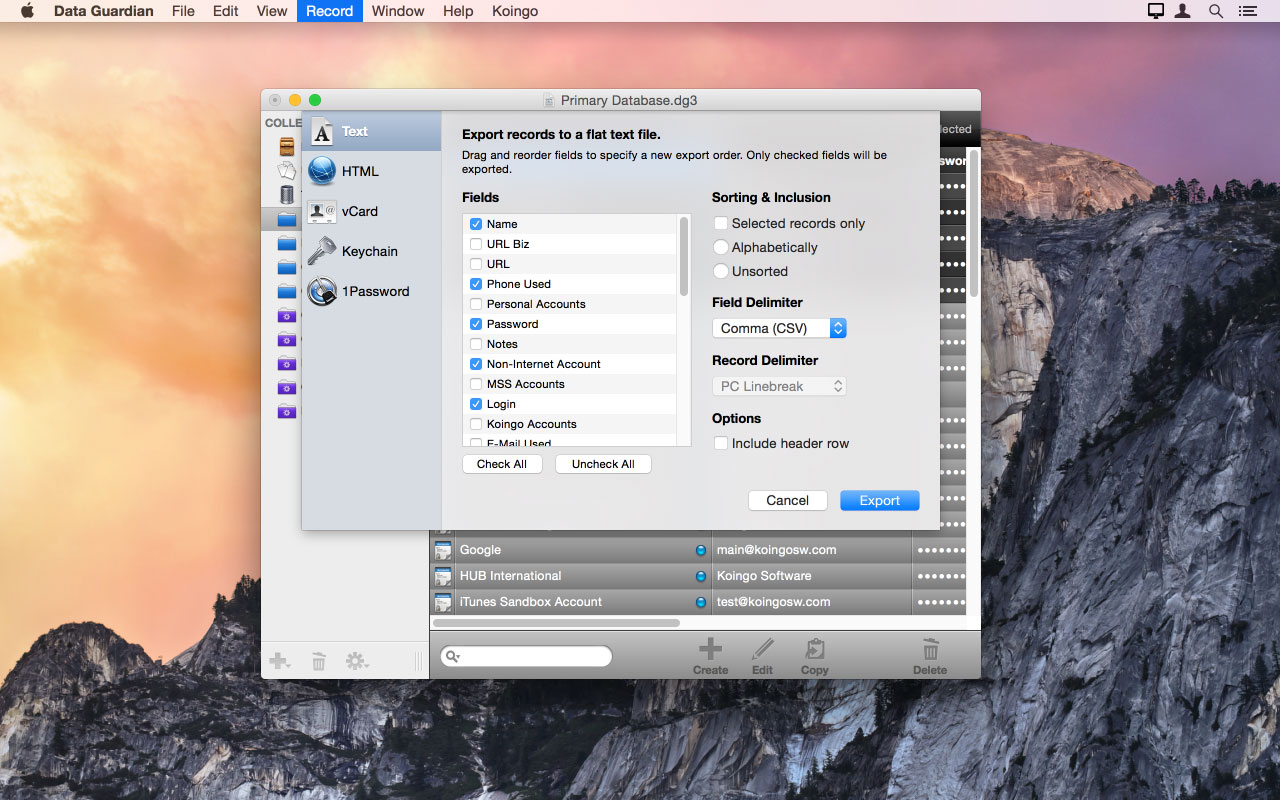Uncheck the Login field checkbox
1280x800 pixels.
476,404
